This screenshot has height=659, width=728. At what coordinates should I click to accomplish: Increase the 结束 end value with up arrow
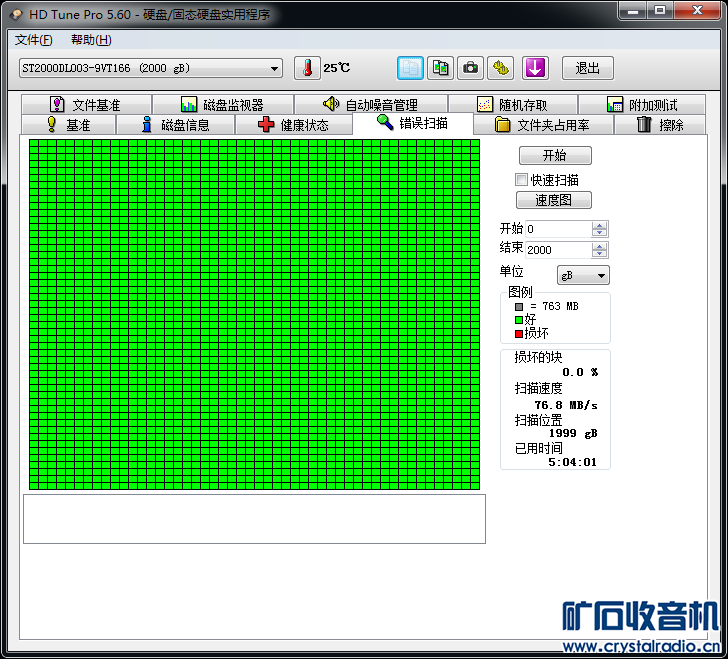pyautogui.click(x=599, y=246)
